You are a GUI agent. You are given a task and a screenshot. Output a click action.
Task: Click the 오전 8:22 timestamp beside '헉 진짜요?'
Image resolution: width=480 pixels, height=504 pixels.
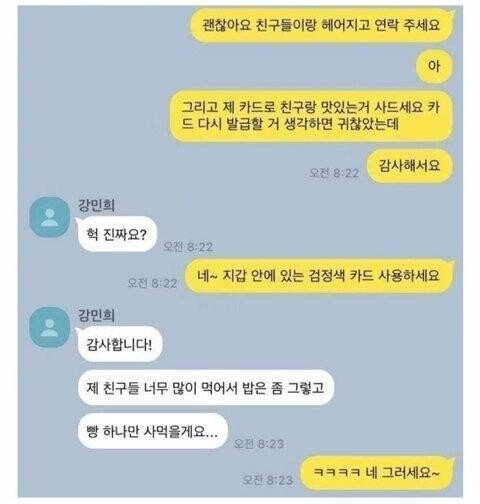coord(188,247)
